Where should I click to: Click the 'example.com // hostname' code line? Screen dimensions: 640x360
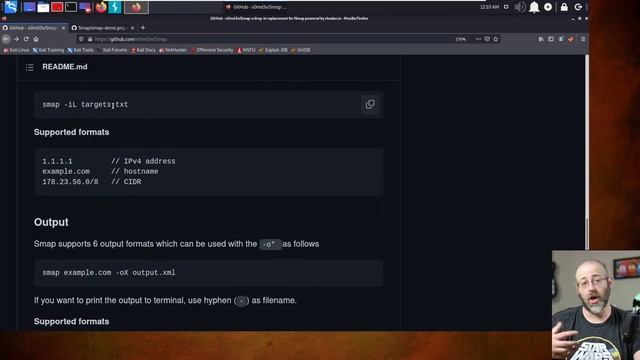[100, 171]
